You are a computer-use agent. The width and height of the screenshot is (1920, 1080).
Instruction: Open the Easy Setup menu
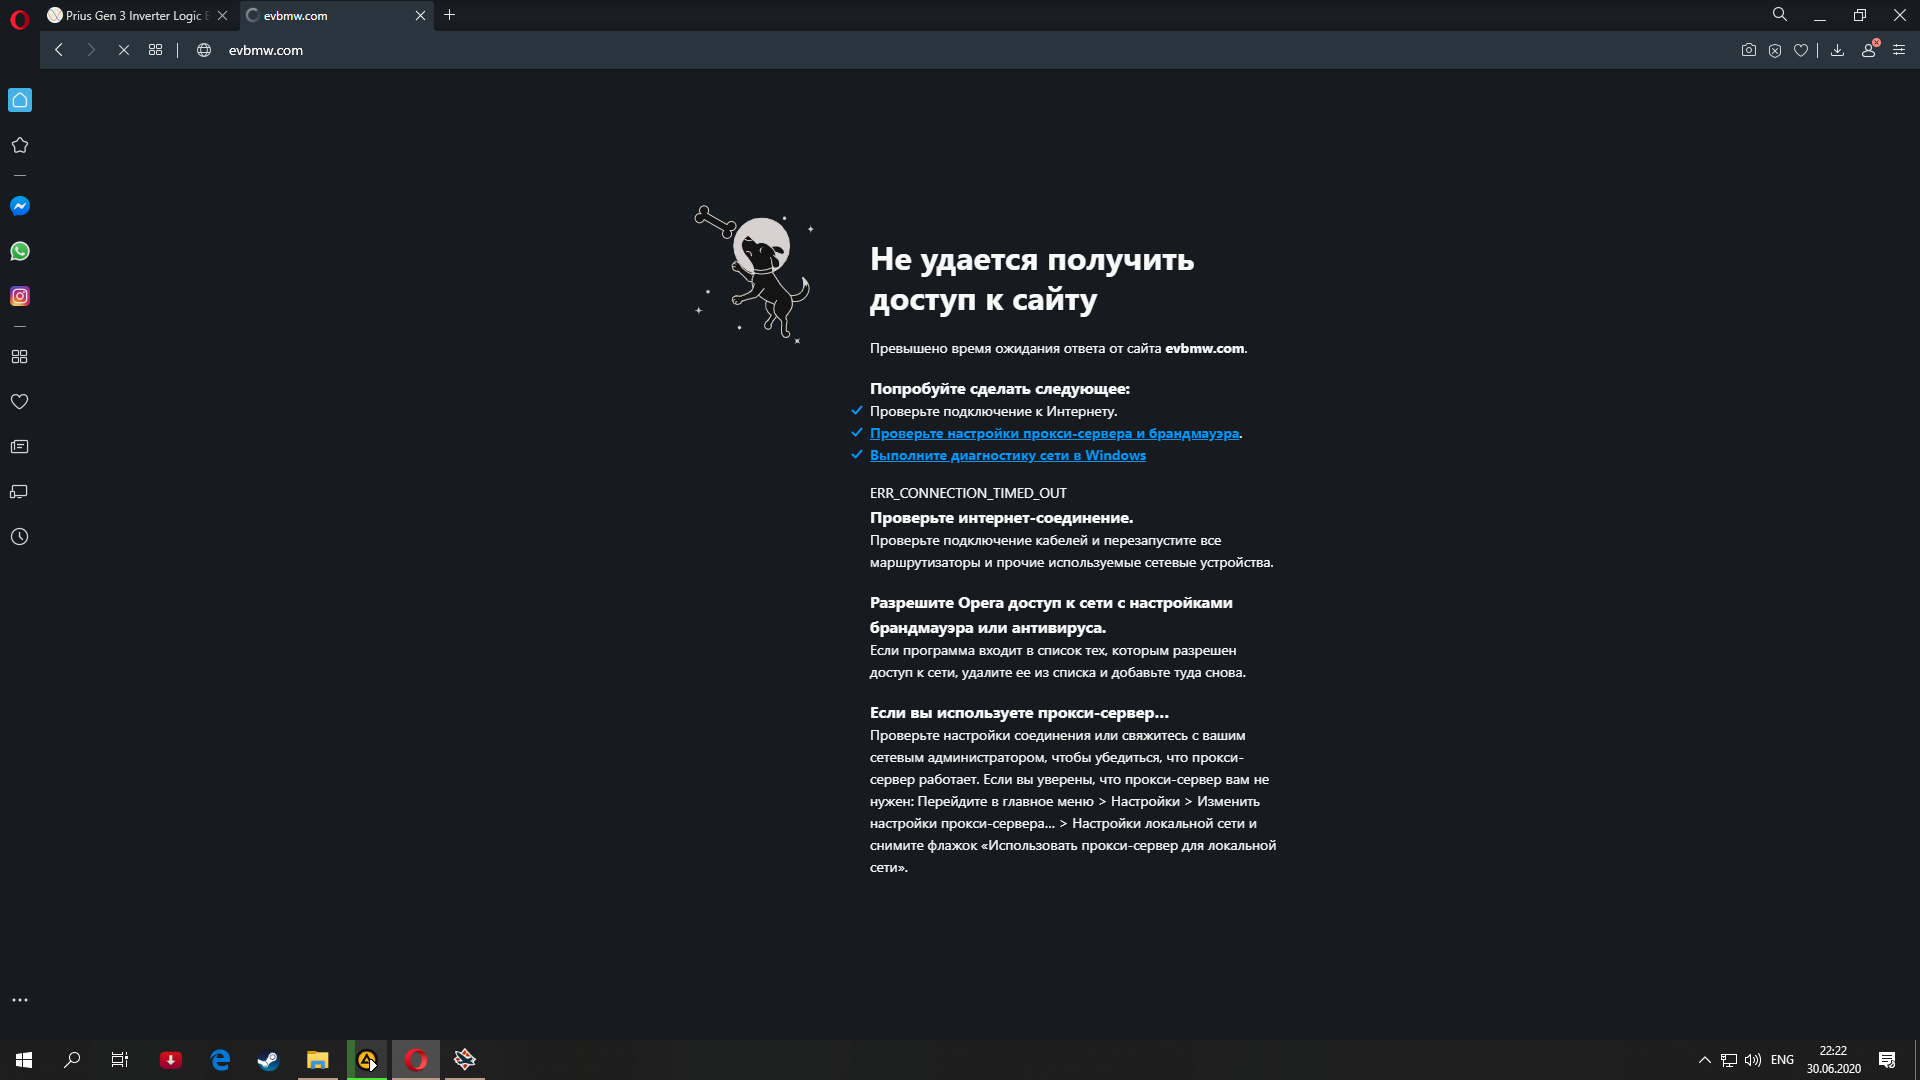click(x=1899, y=50)
